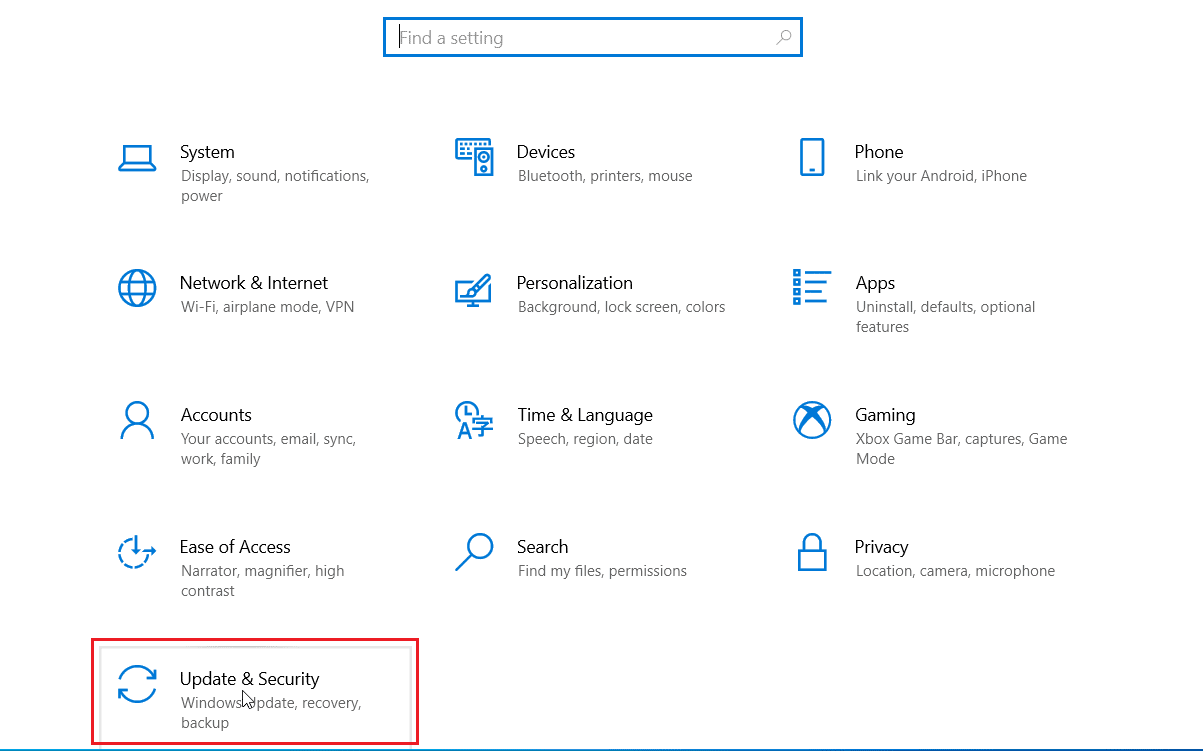Open the Gaming settings title

tap(885, 415)
